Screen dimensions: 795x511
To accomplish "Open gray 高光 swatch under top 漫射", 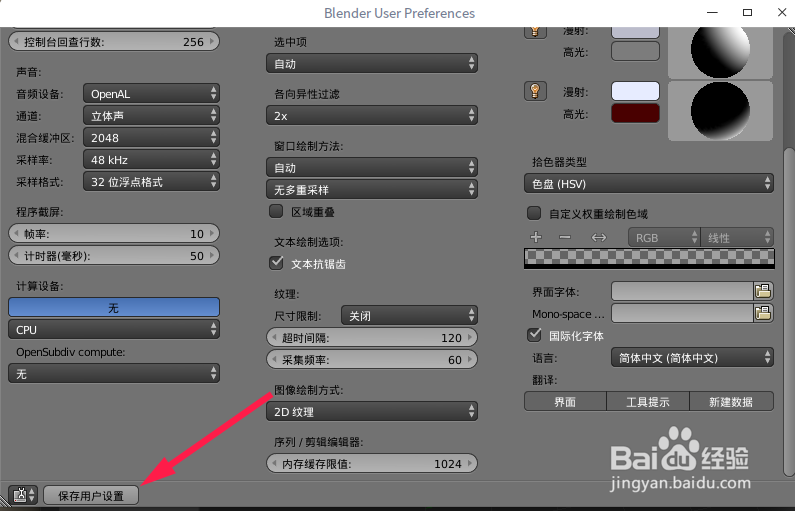I will point(635,51).
